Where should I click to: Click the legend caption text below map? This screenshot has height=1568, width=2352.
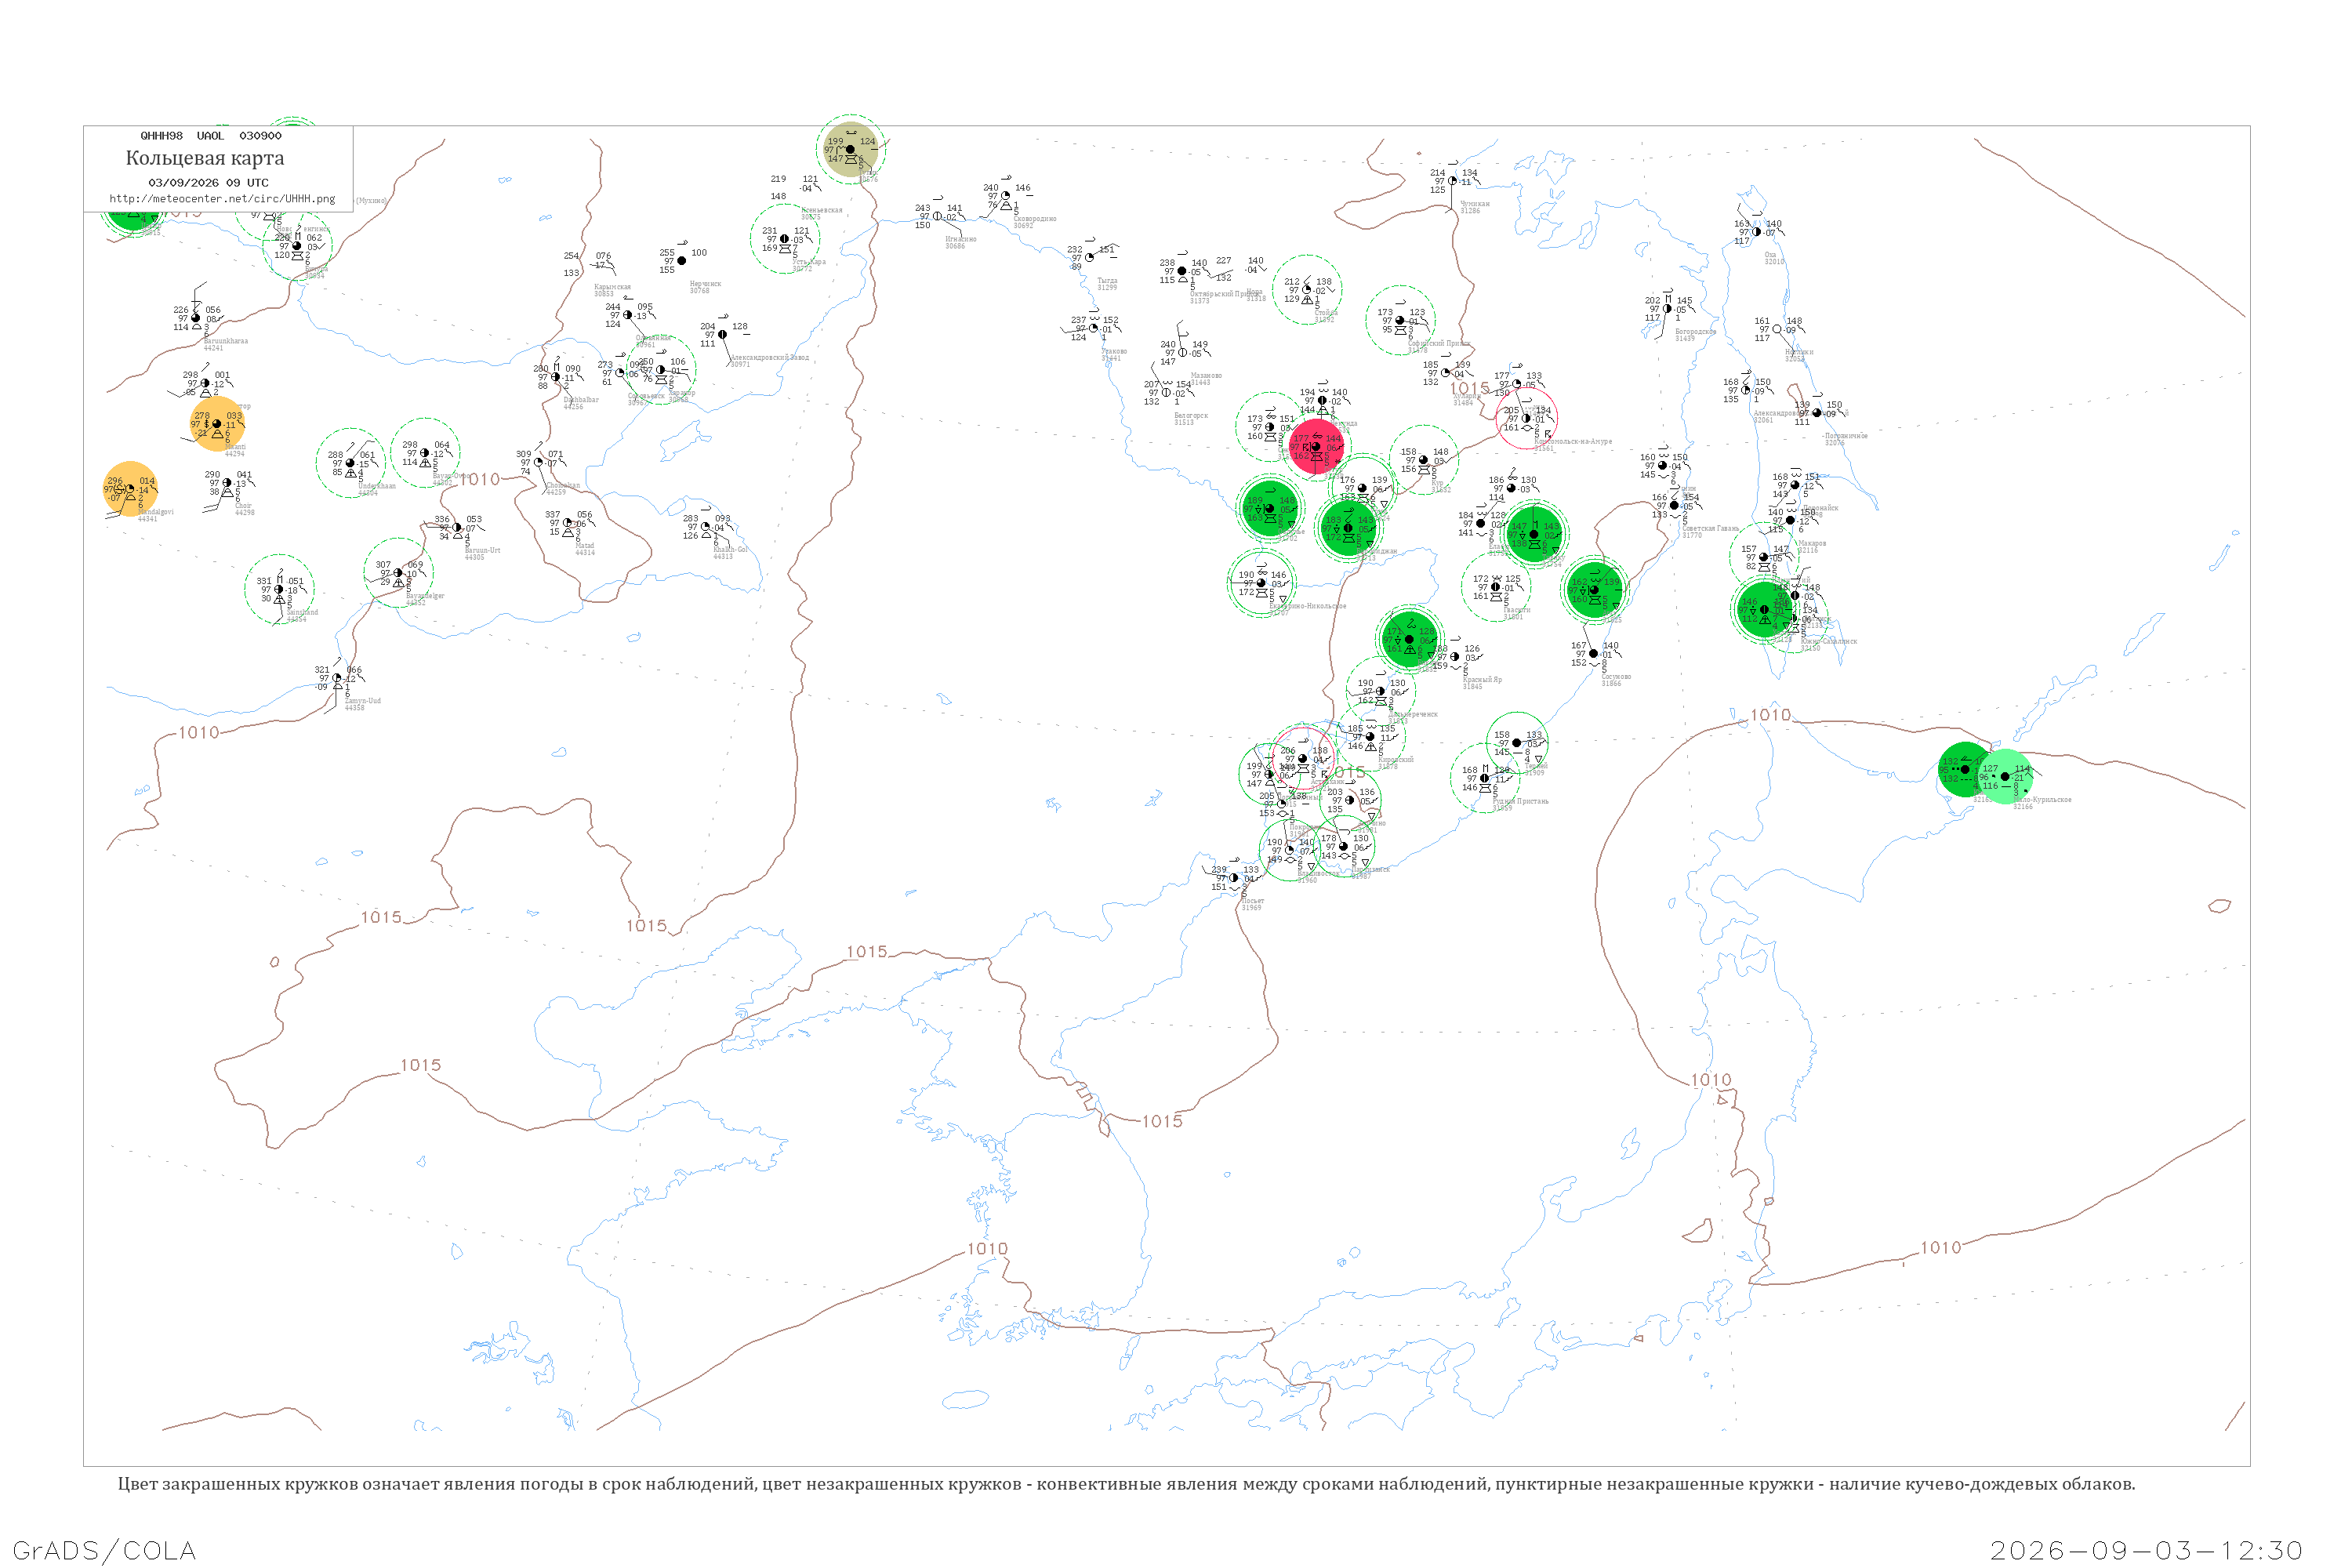click(1126, 1484)
